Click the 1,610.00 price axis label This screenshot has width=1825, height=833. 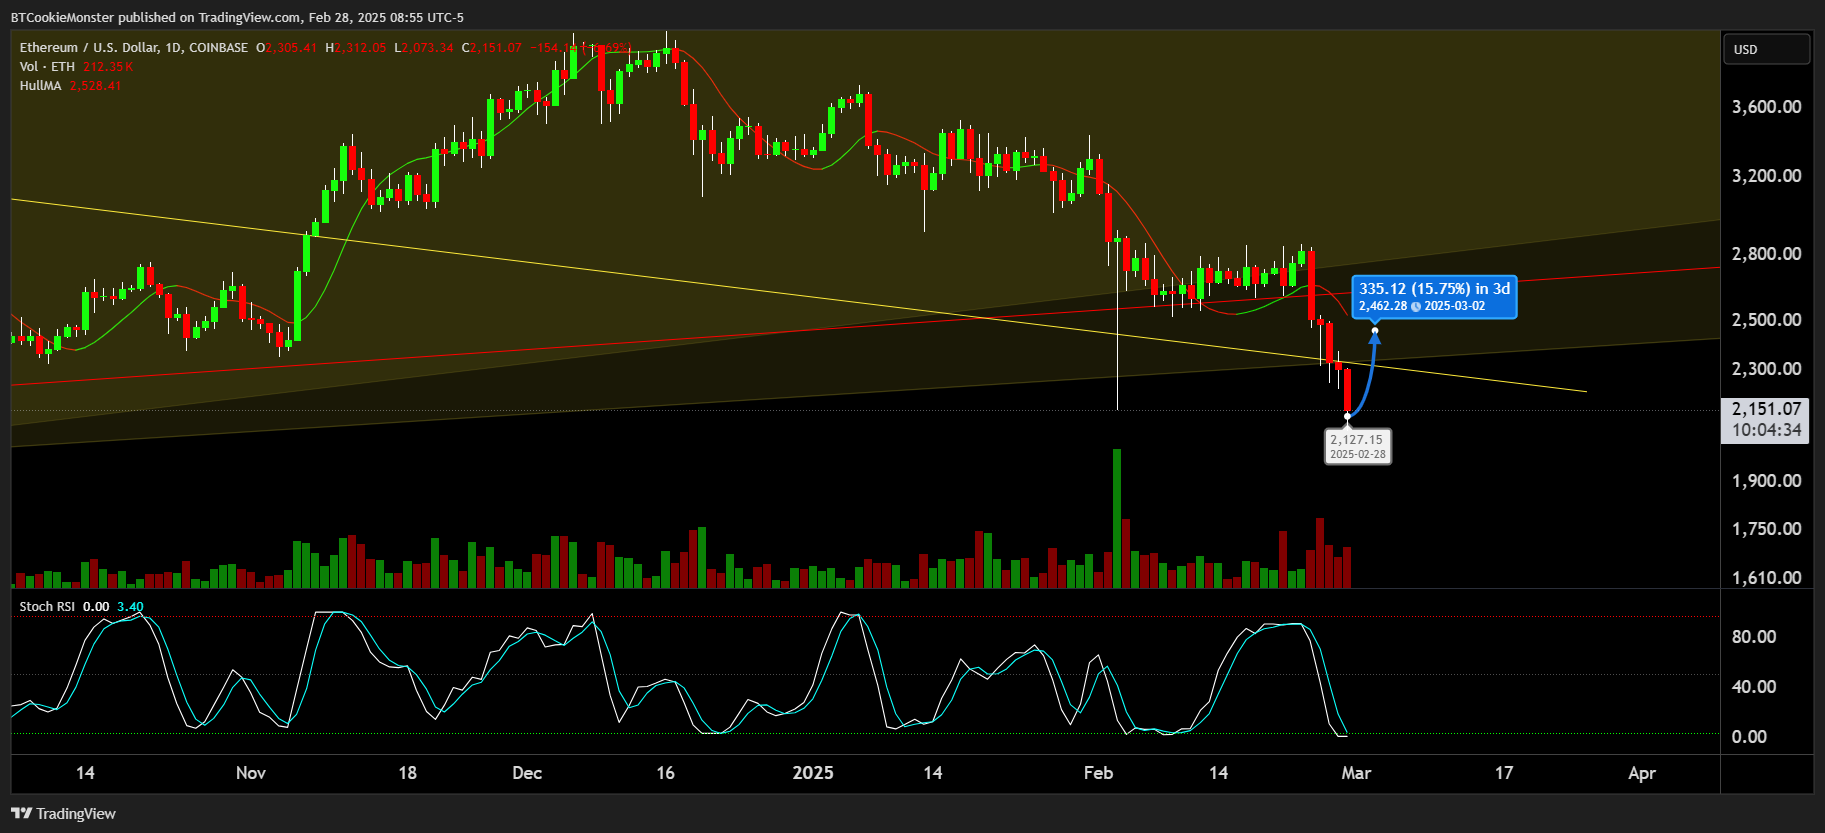[1766, 578]
